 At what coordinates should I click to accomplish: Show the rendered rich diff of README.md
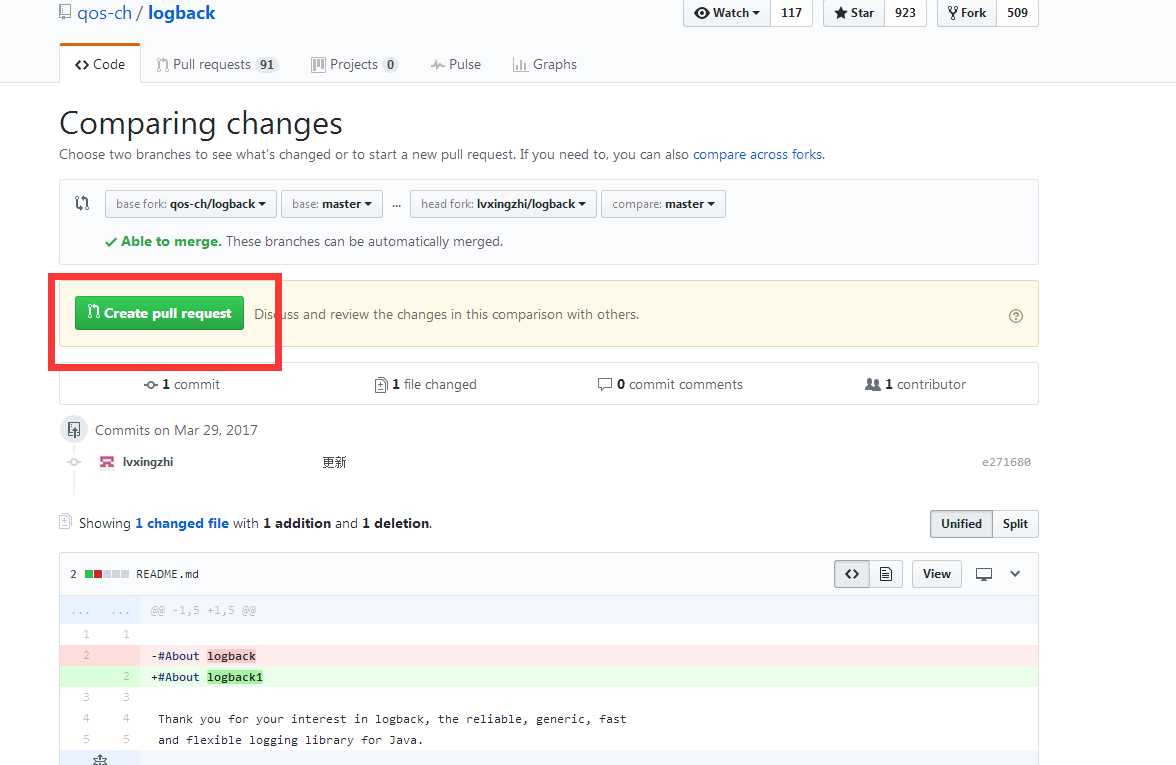pyautogui.click(x=886, y=574)
